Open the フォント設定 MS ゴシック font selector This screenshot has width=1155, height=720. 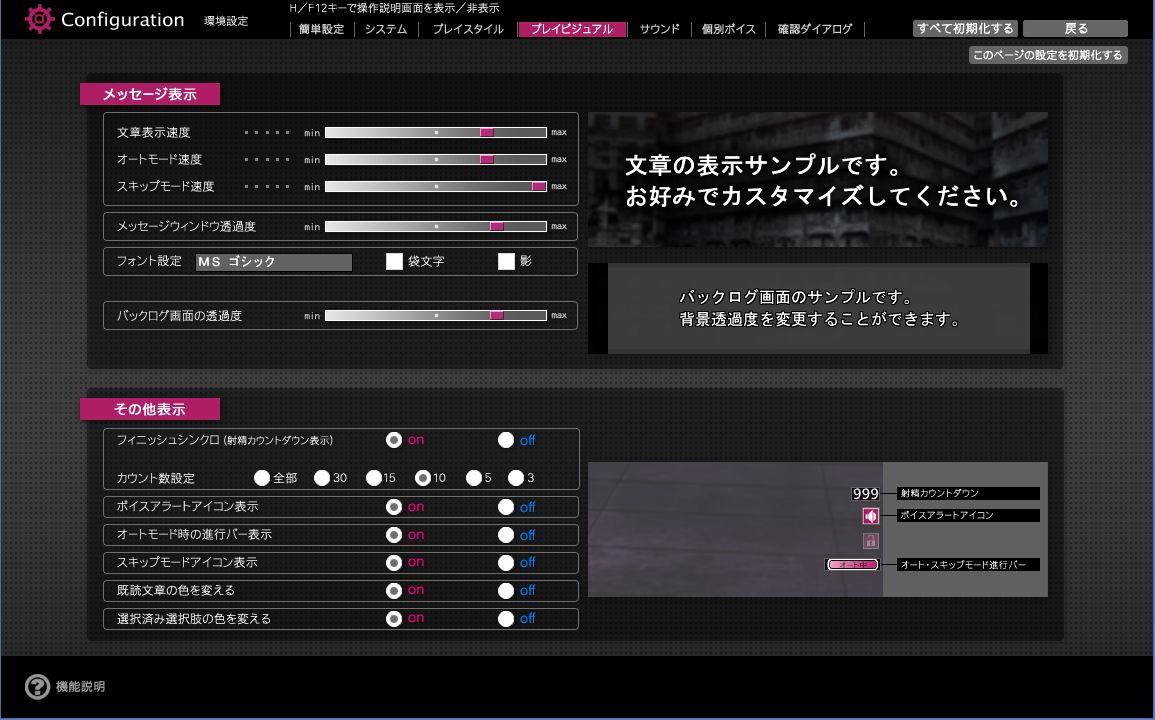point(273,262)
